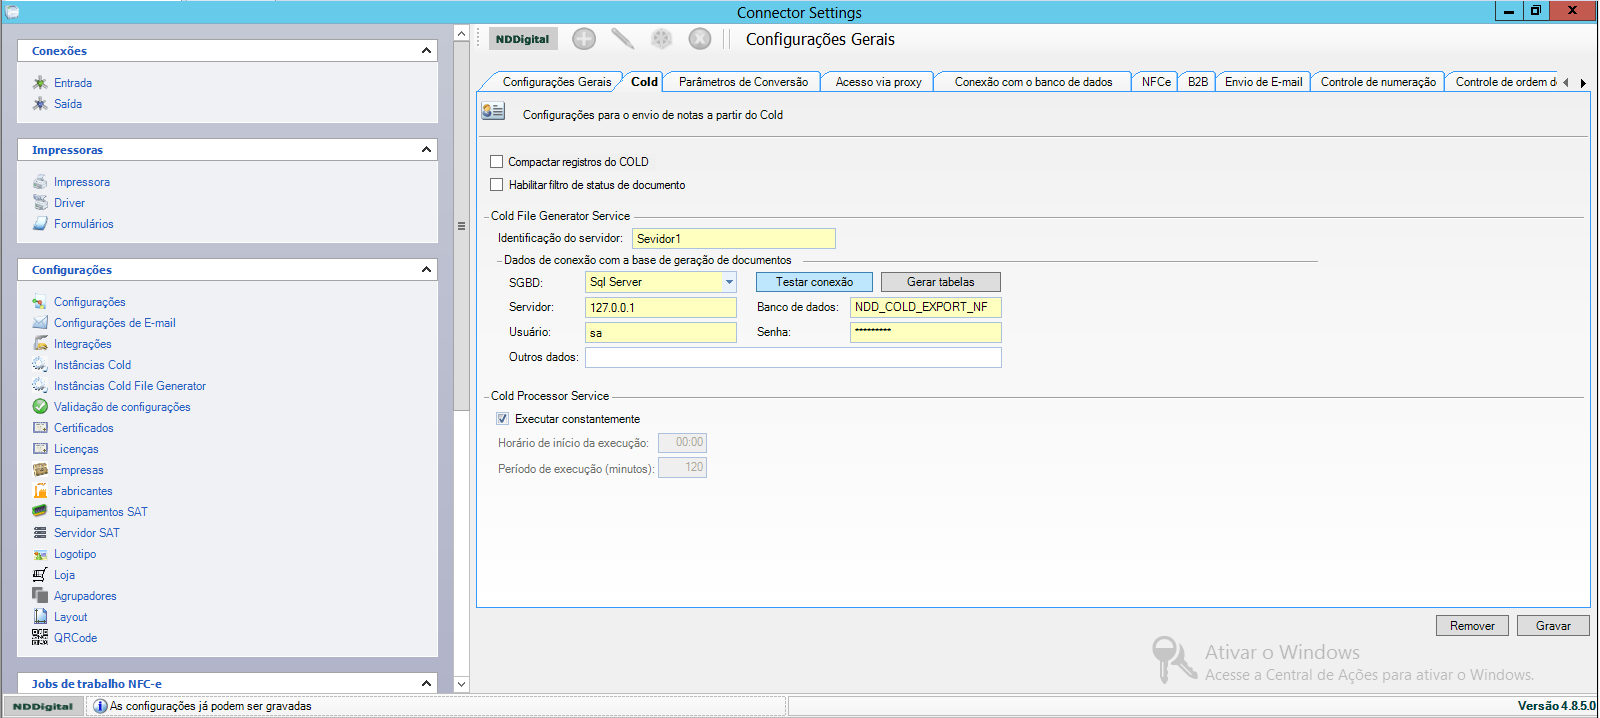The width and height of the screenshot is (1600, 718).
Task: Open the SGBD Sql Server dropdown
Action: [729, 282]
